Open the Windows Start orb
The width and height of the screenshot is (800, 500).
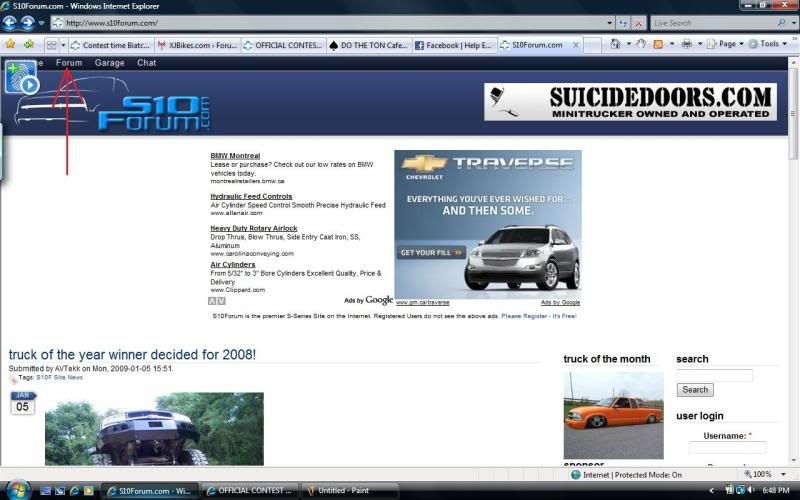coord(17,490)
